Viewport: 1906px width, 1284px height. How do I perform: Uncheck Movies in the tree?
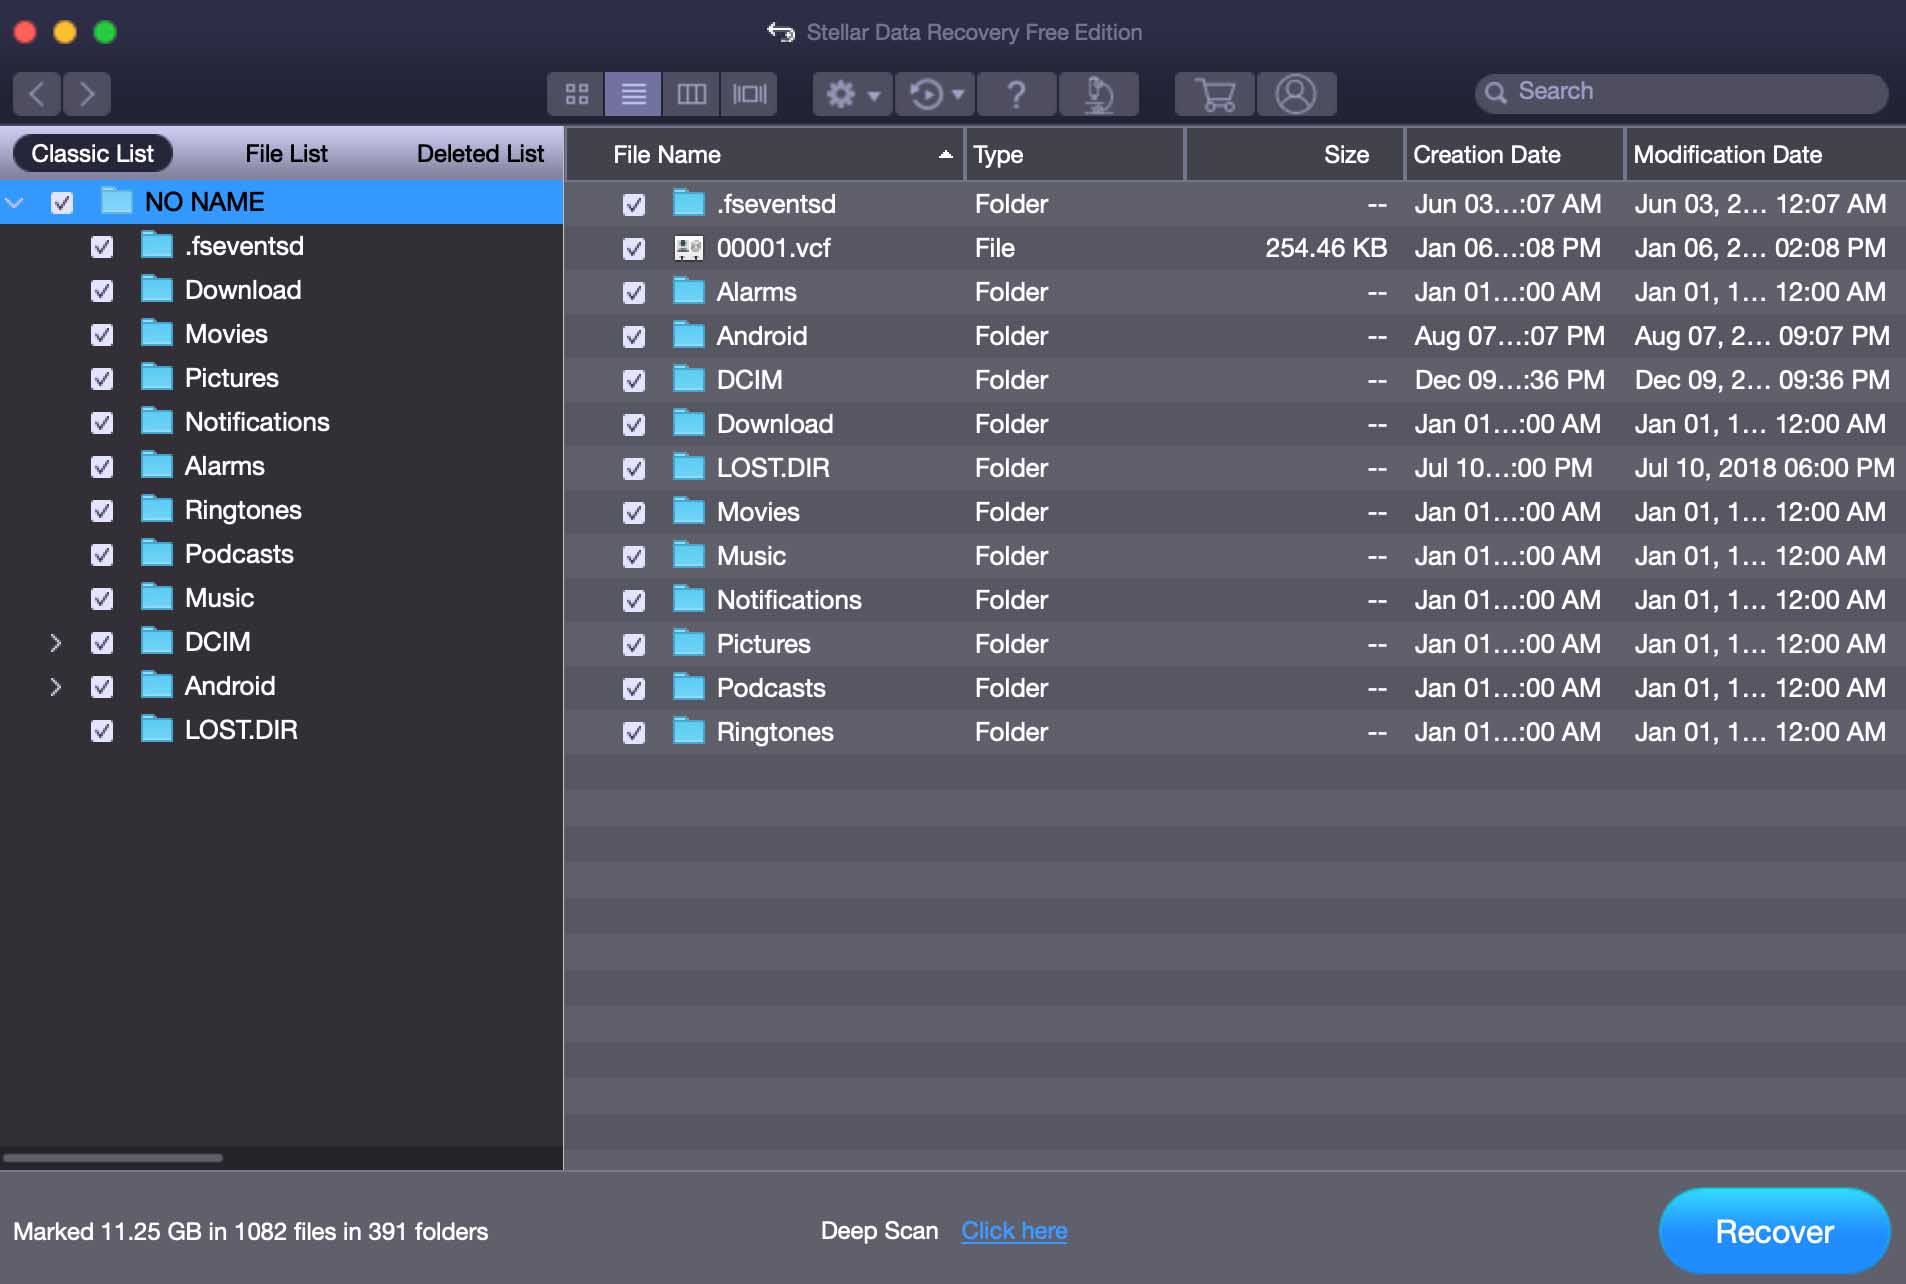102,335
